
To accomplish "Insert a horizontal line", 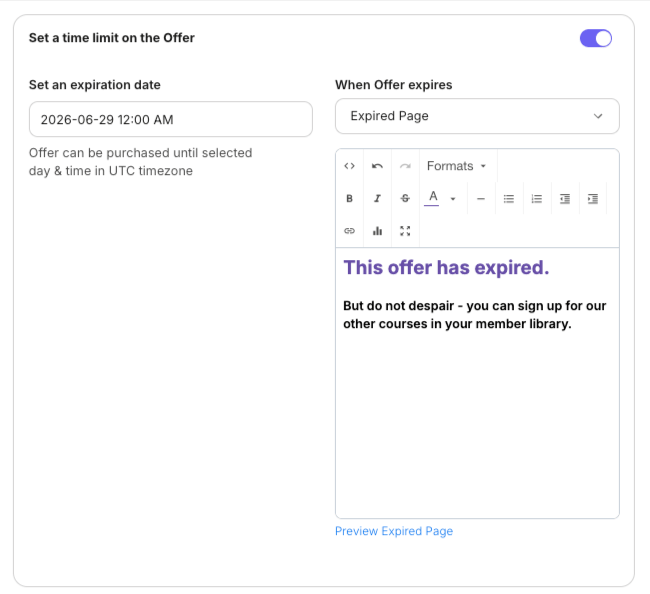I will 481,199.
